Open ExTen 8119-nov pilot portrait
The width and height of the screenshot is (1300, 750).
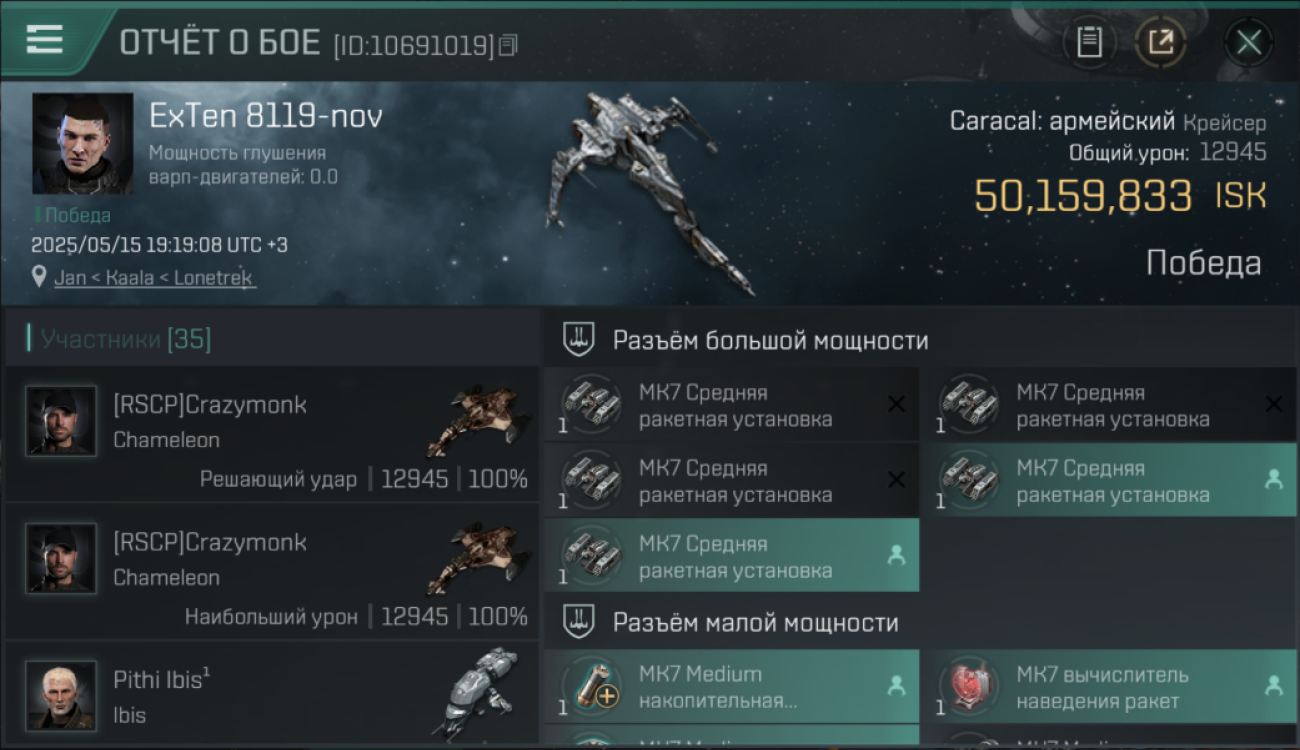tap(82, 144)
